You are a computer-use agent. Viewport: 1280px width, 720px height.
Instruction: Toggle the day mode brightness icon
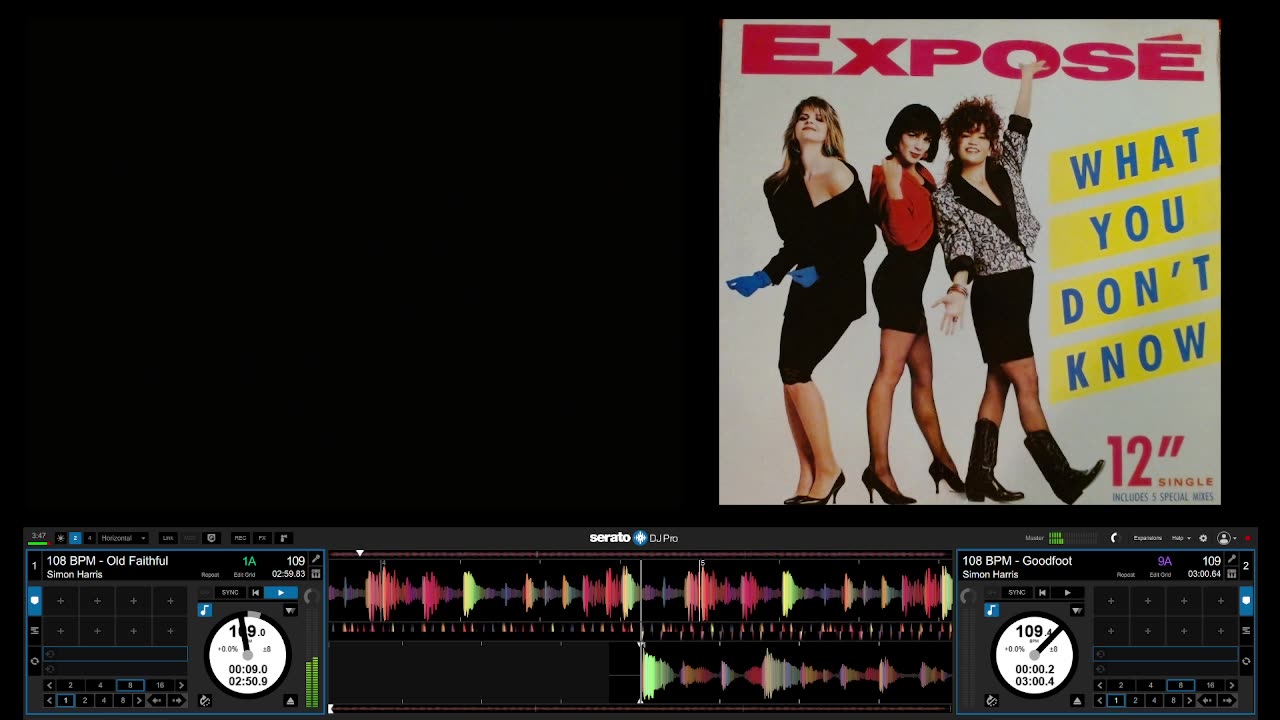60,538
